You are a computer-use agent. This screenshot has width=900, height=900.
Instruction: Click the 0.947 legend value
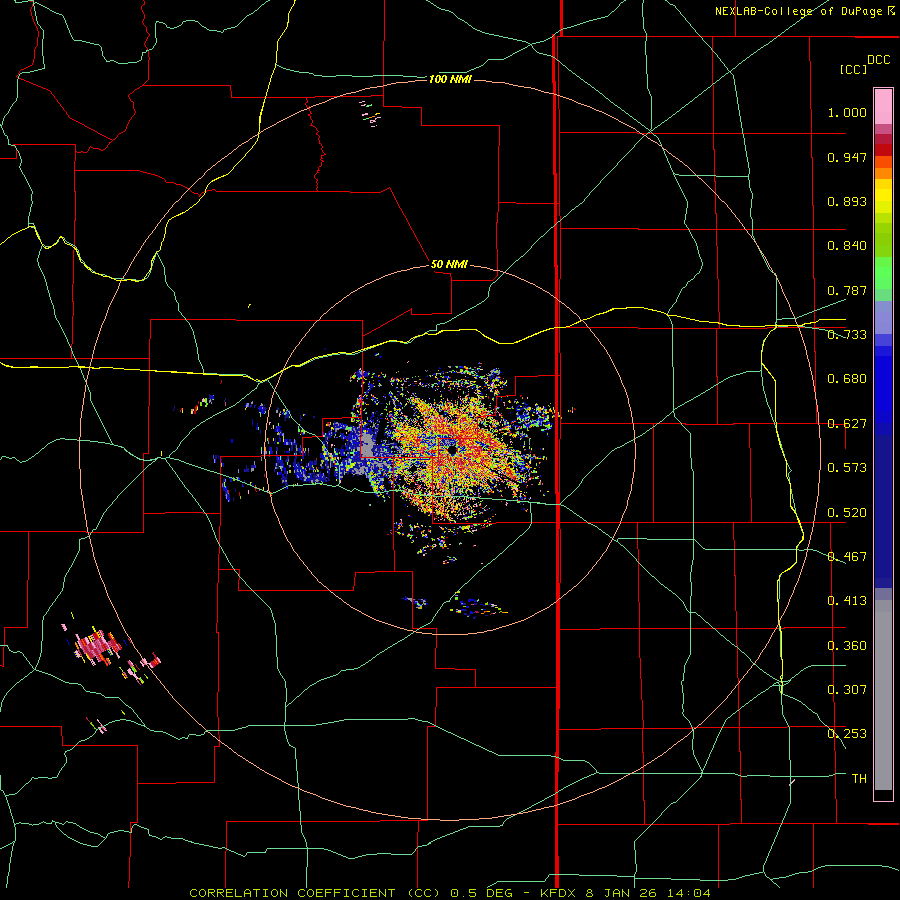pos(847,157)
